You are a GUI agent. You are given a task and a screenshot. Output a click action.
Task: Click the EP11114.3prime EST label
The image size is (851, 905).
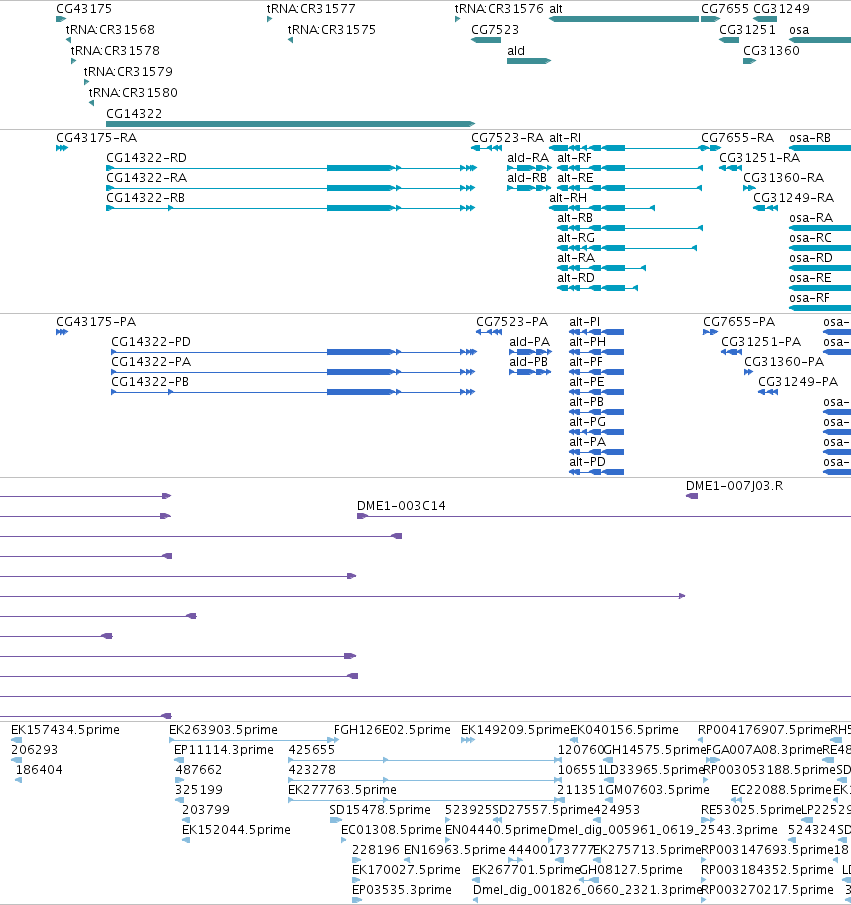click(224, 750)
